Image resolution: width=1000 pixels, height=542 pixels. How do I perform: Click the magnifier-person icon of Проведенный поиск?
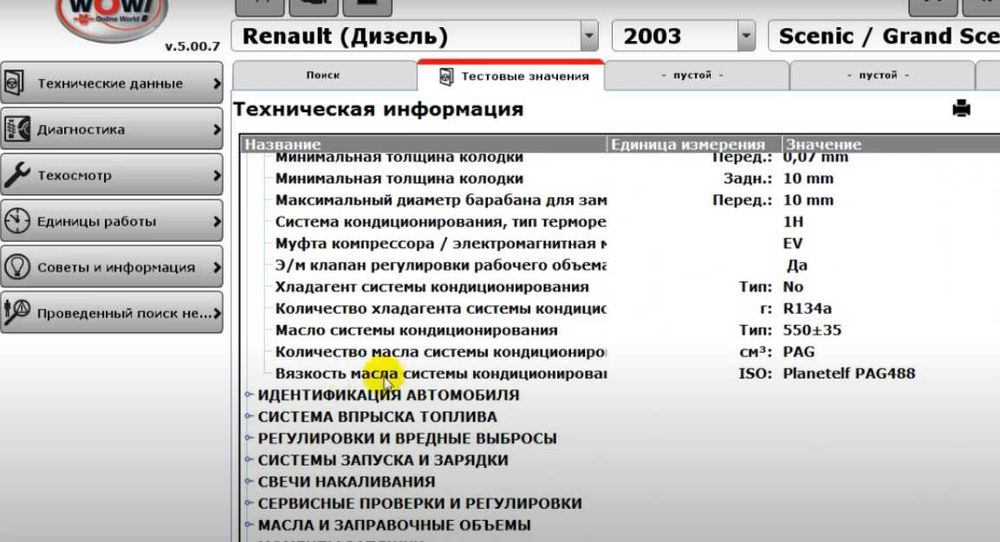click(x=17, y=312)
